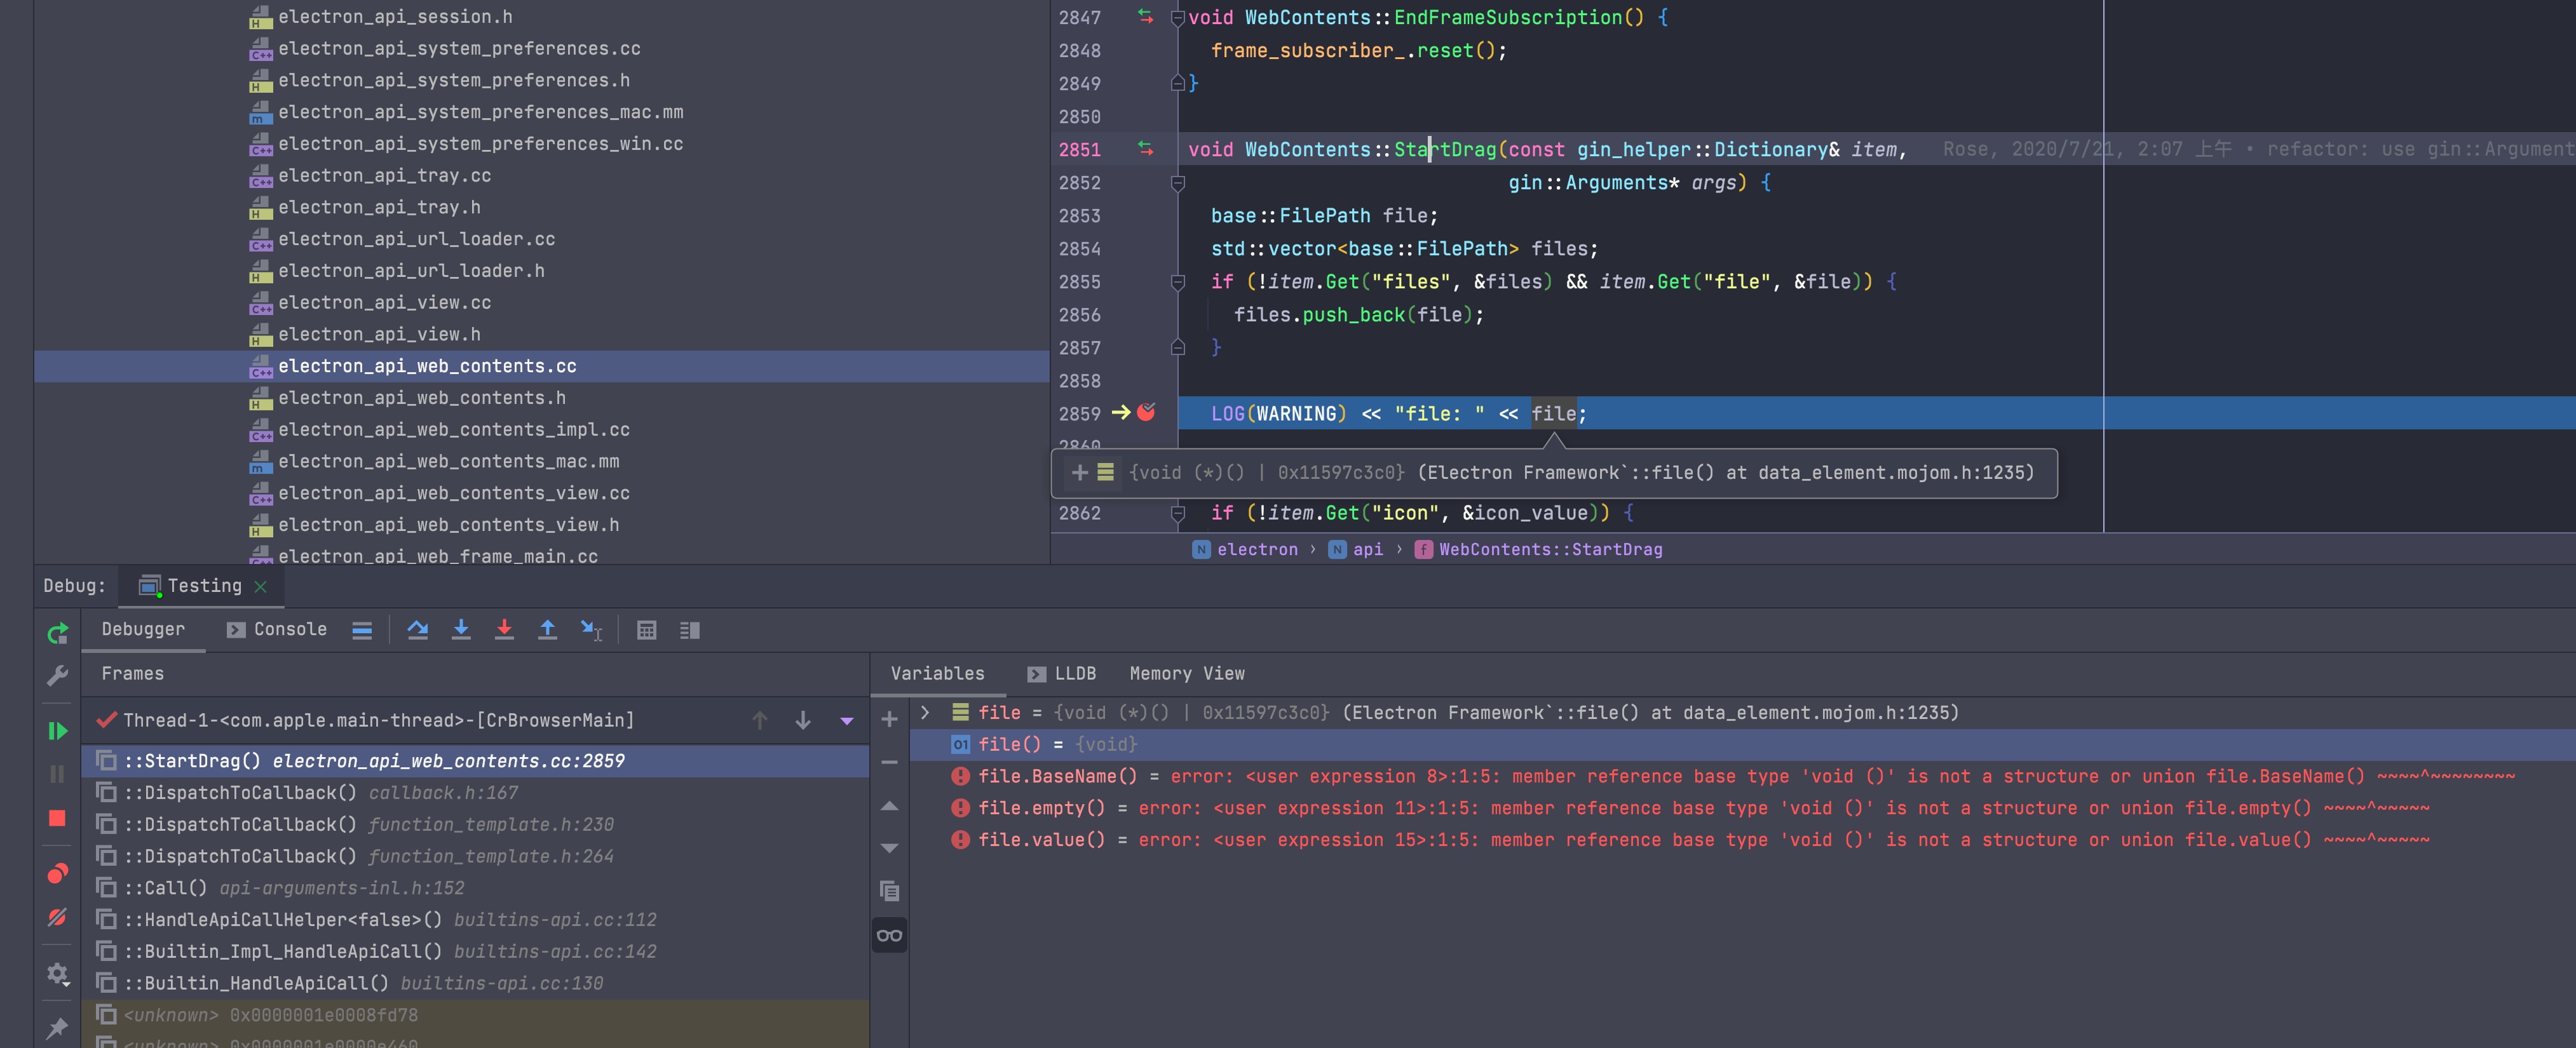Click the green Resume Program button
The image size is (2576, 1048).
[x=57, y=731]
